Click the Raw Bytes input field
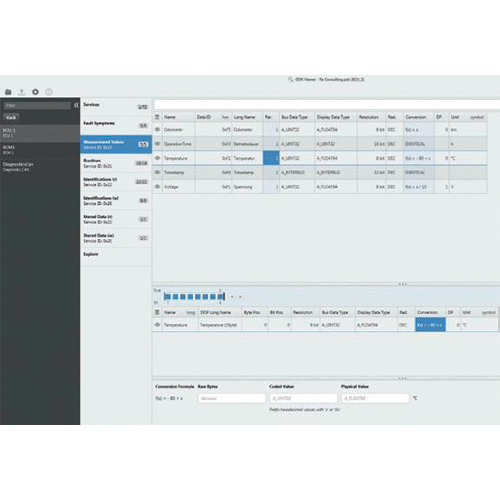 231,398
